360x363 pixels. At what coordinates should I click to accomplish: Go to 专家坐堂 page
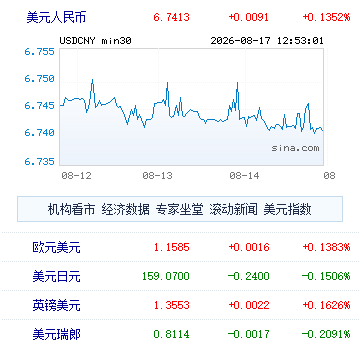179,210
